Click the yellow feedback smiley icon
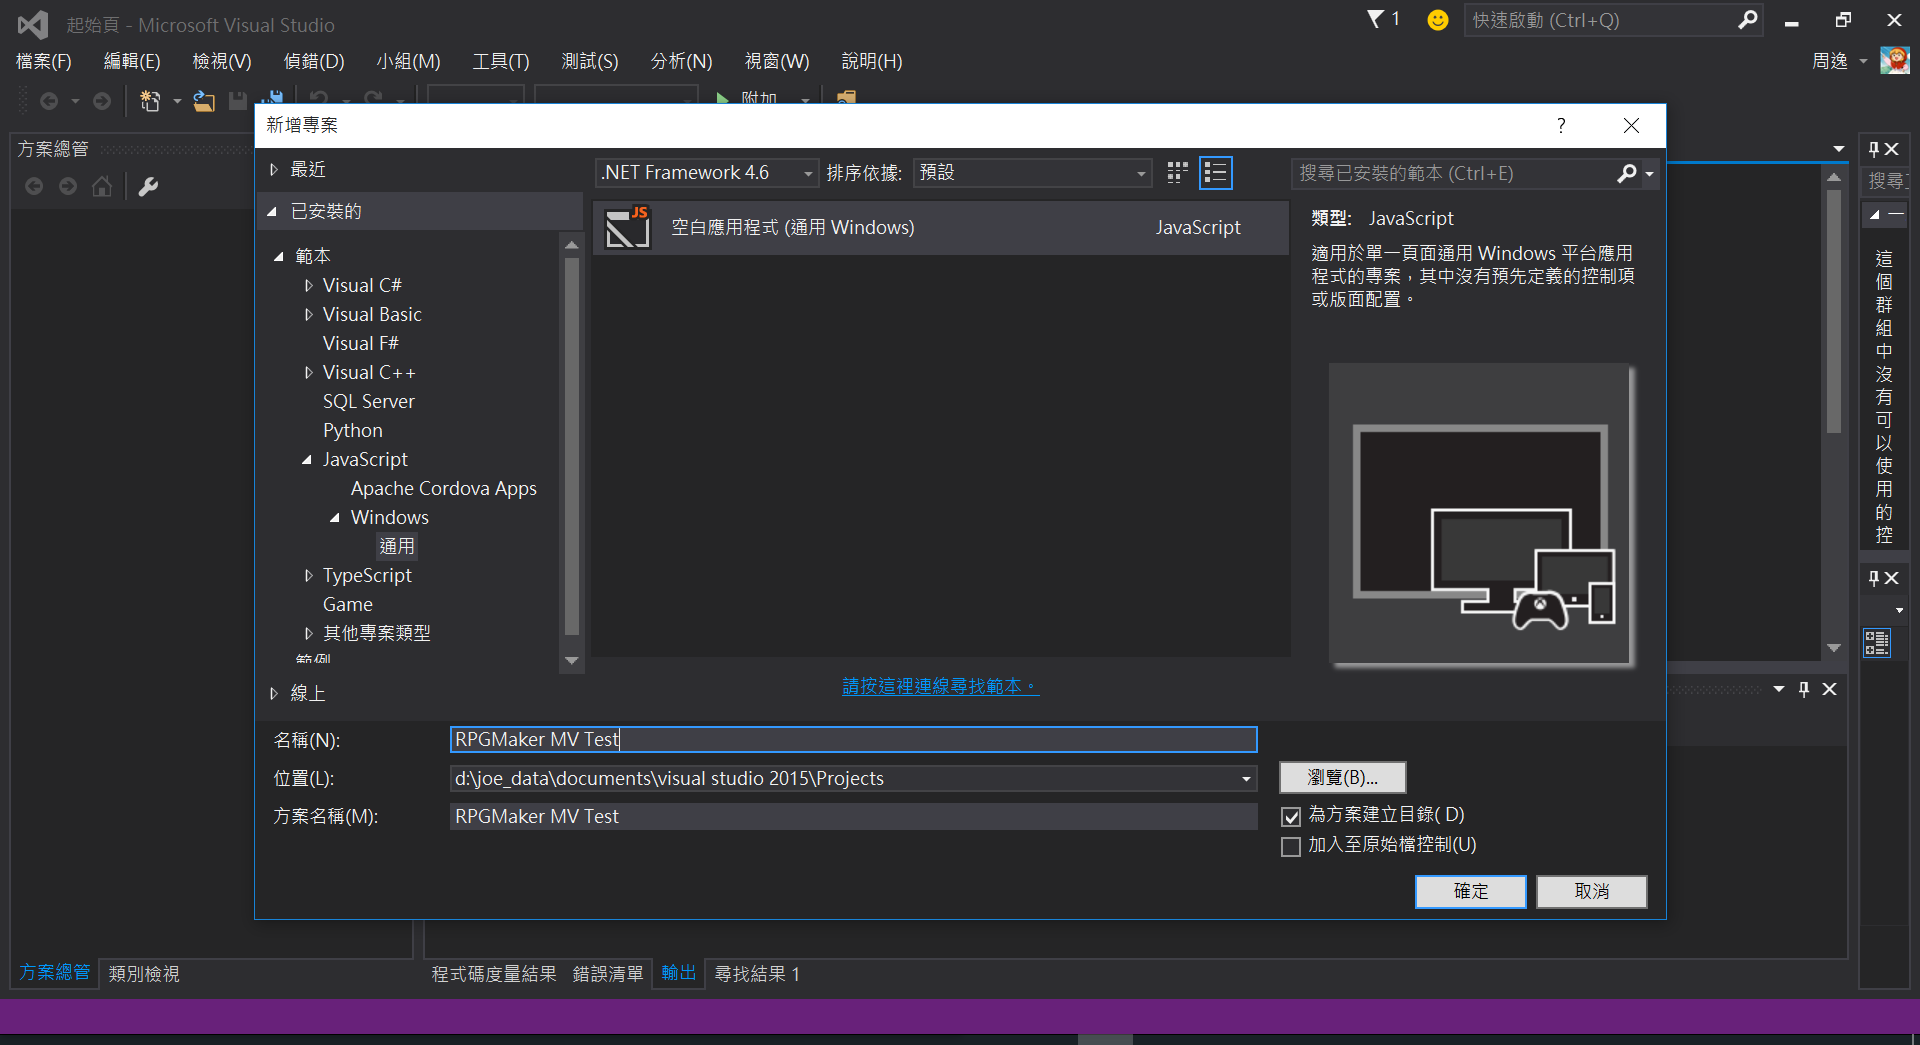 click(x=1437, y=20)
